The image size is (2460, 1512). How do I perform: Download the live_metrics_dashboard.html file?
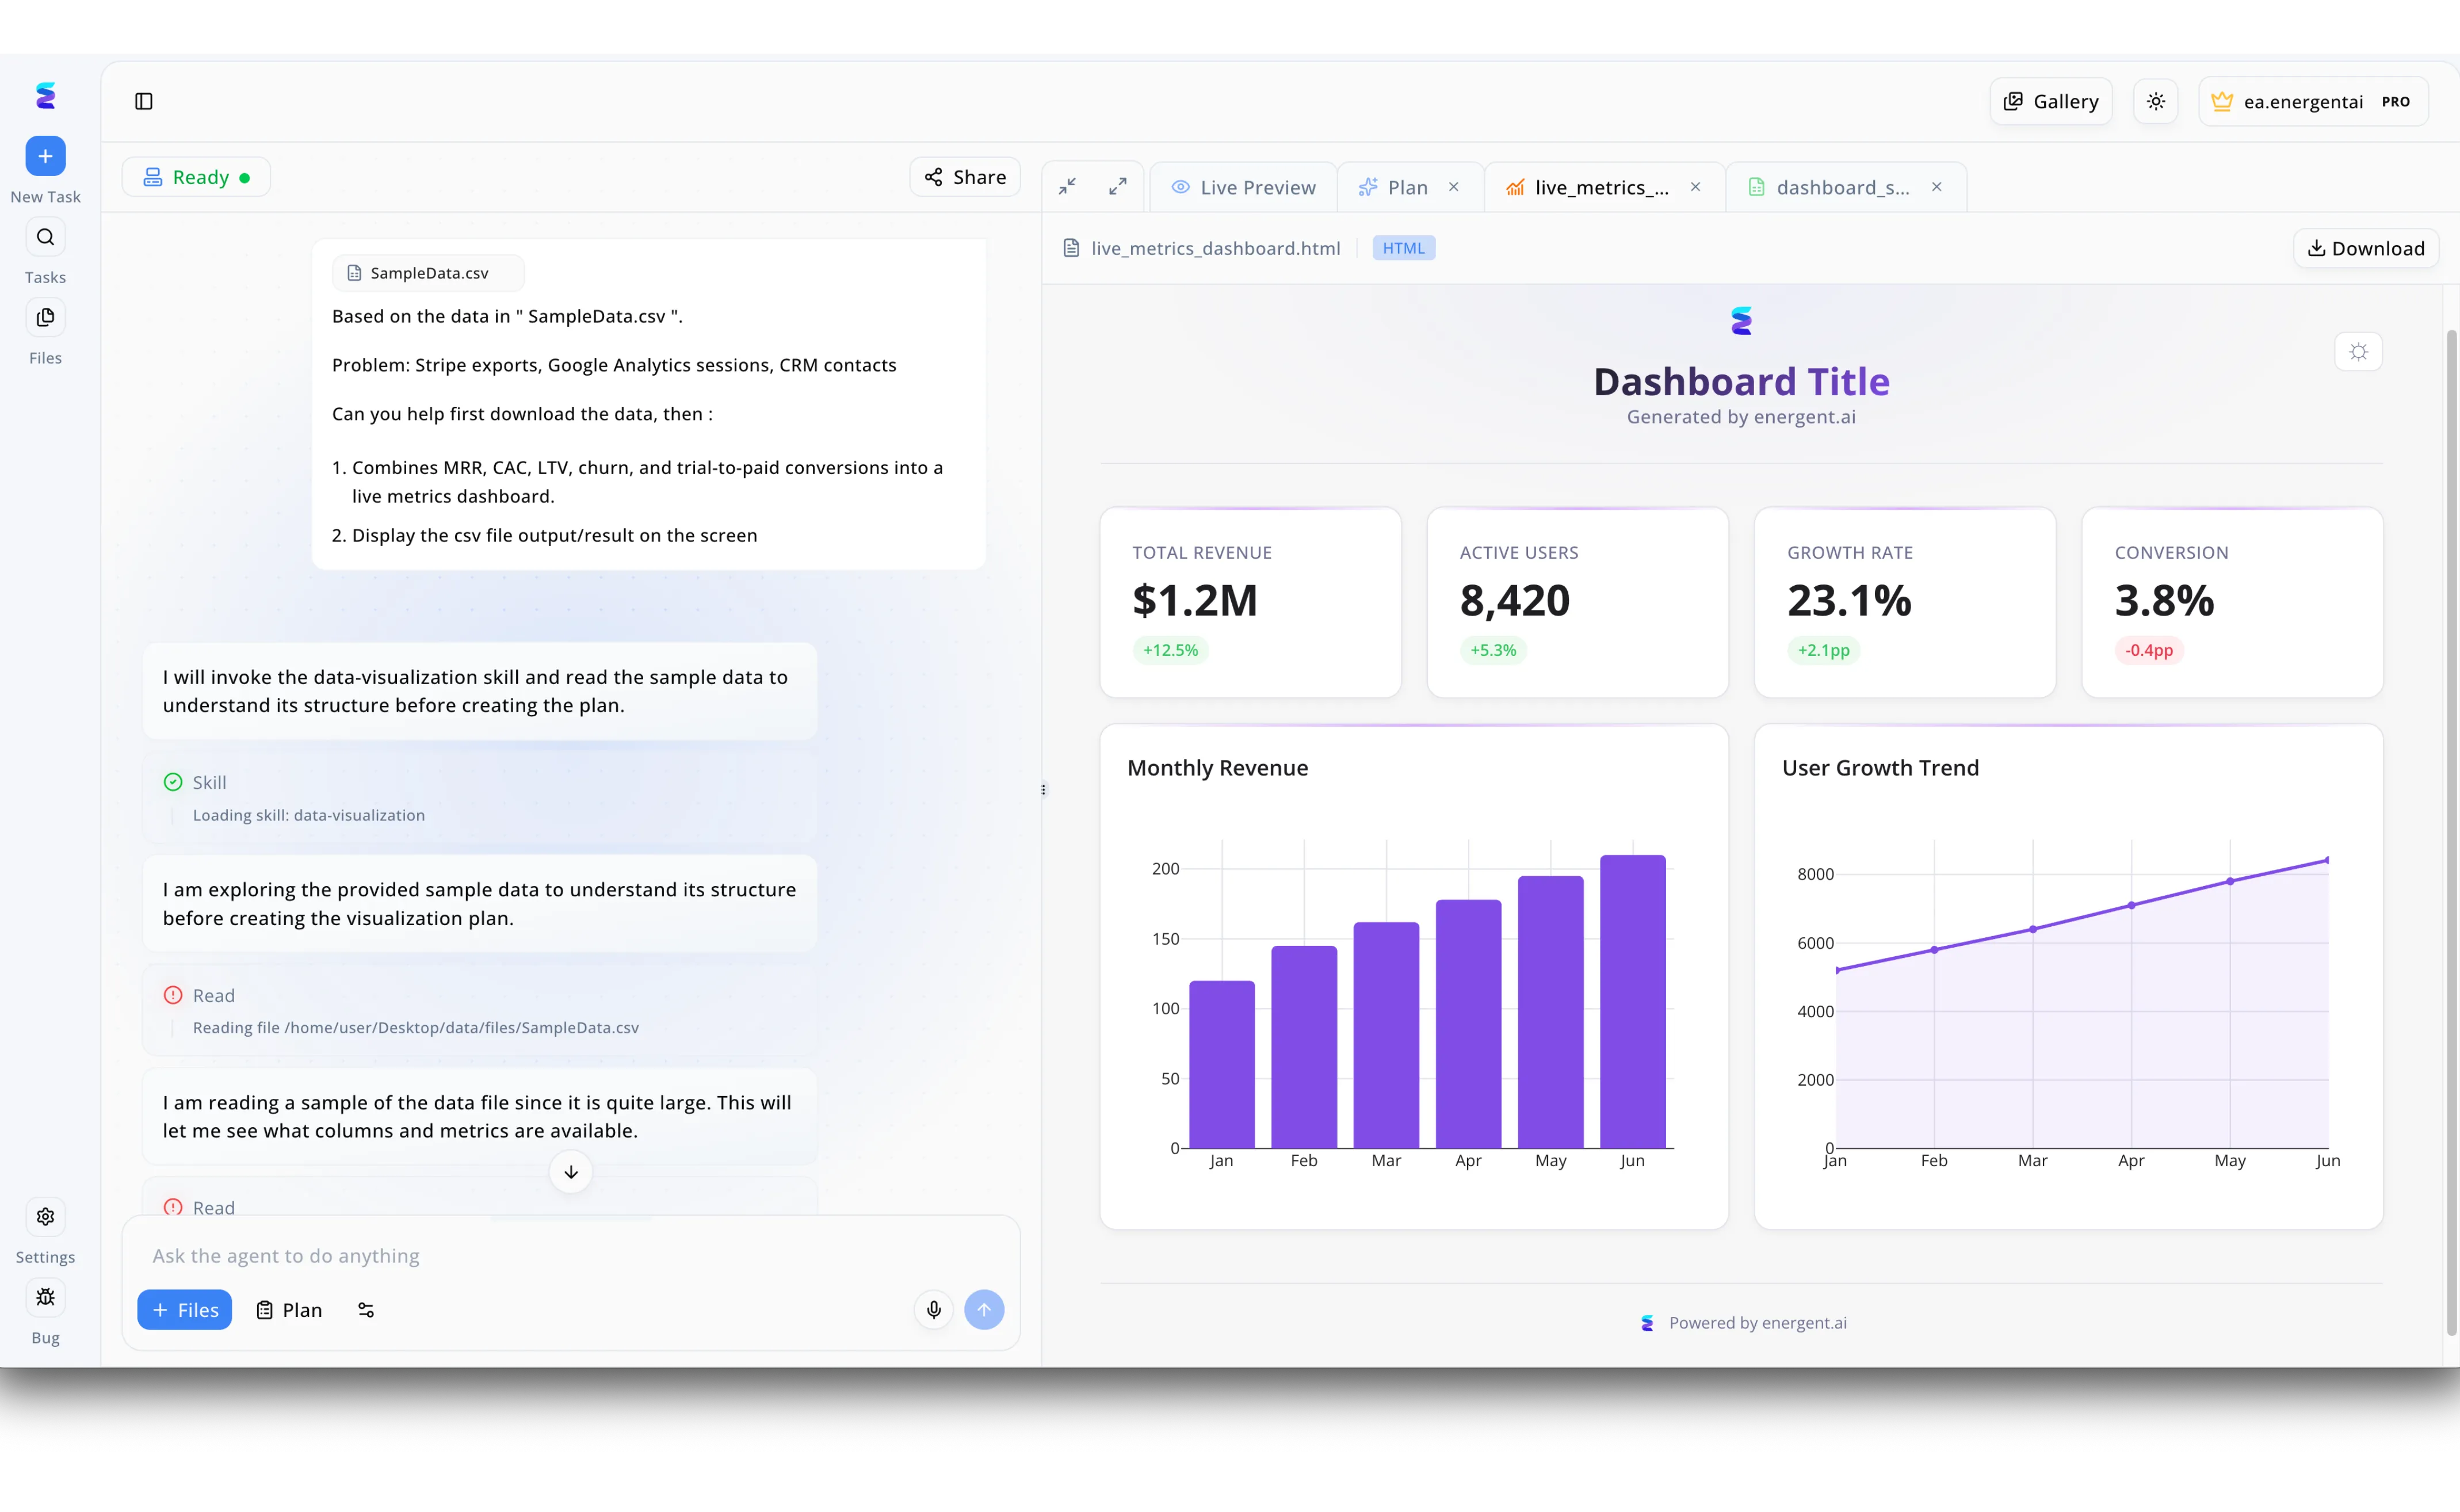[2366, 248]
